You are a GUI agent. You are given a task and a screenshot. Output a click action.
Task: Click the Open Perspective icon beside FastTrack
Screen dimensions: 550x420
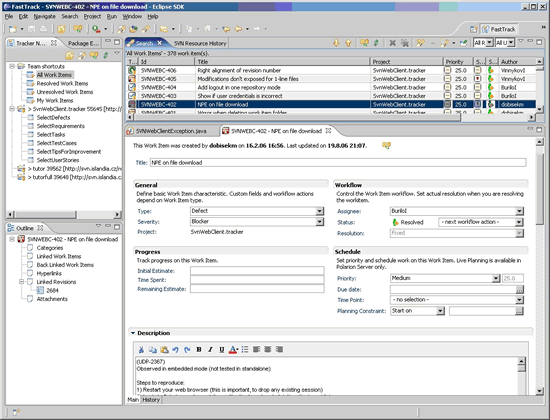tap(474, 29)
